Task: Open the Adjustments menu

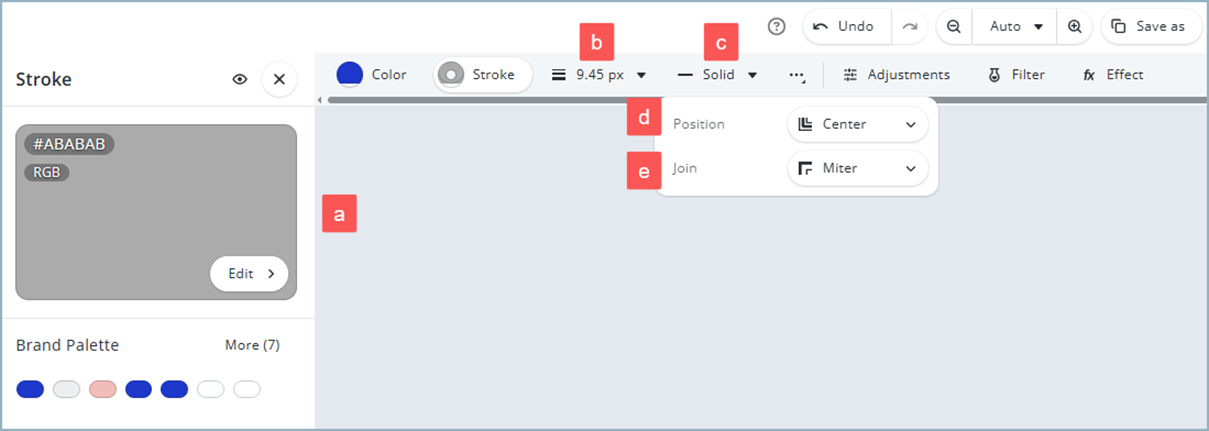Action: coord(896,75)
